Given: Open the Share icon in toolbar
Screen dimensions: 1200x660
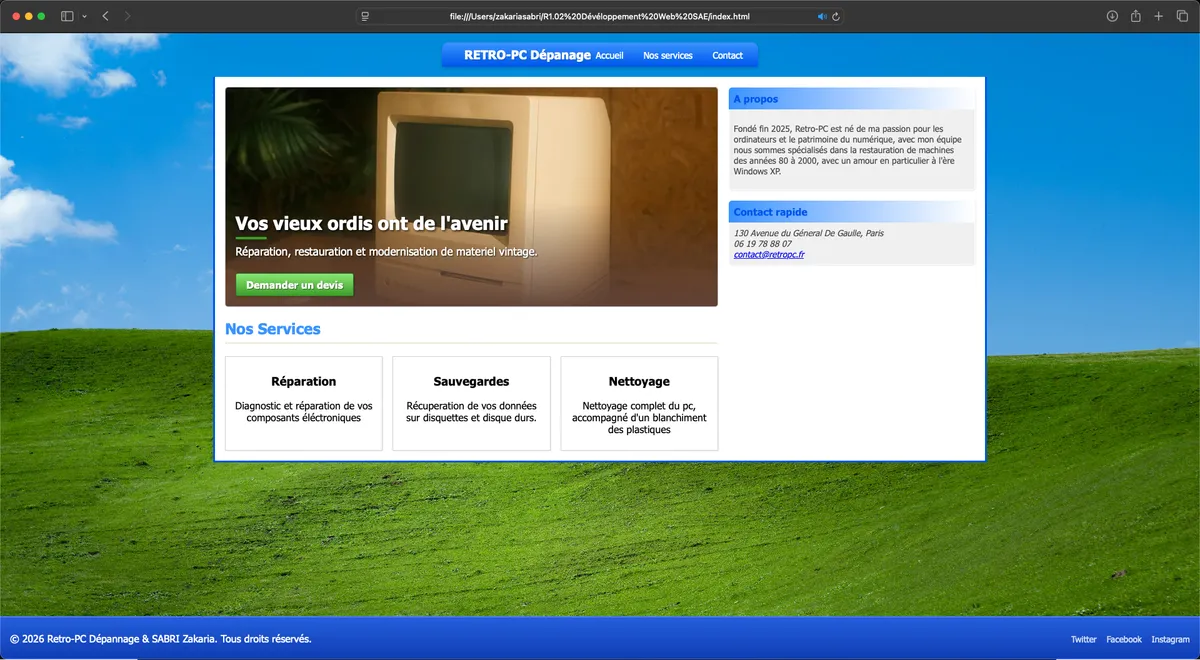Looking at the screenshot, I should tap(1136, 16).
